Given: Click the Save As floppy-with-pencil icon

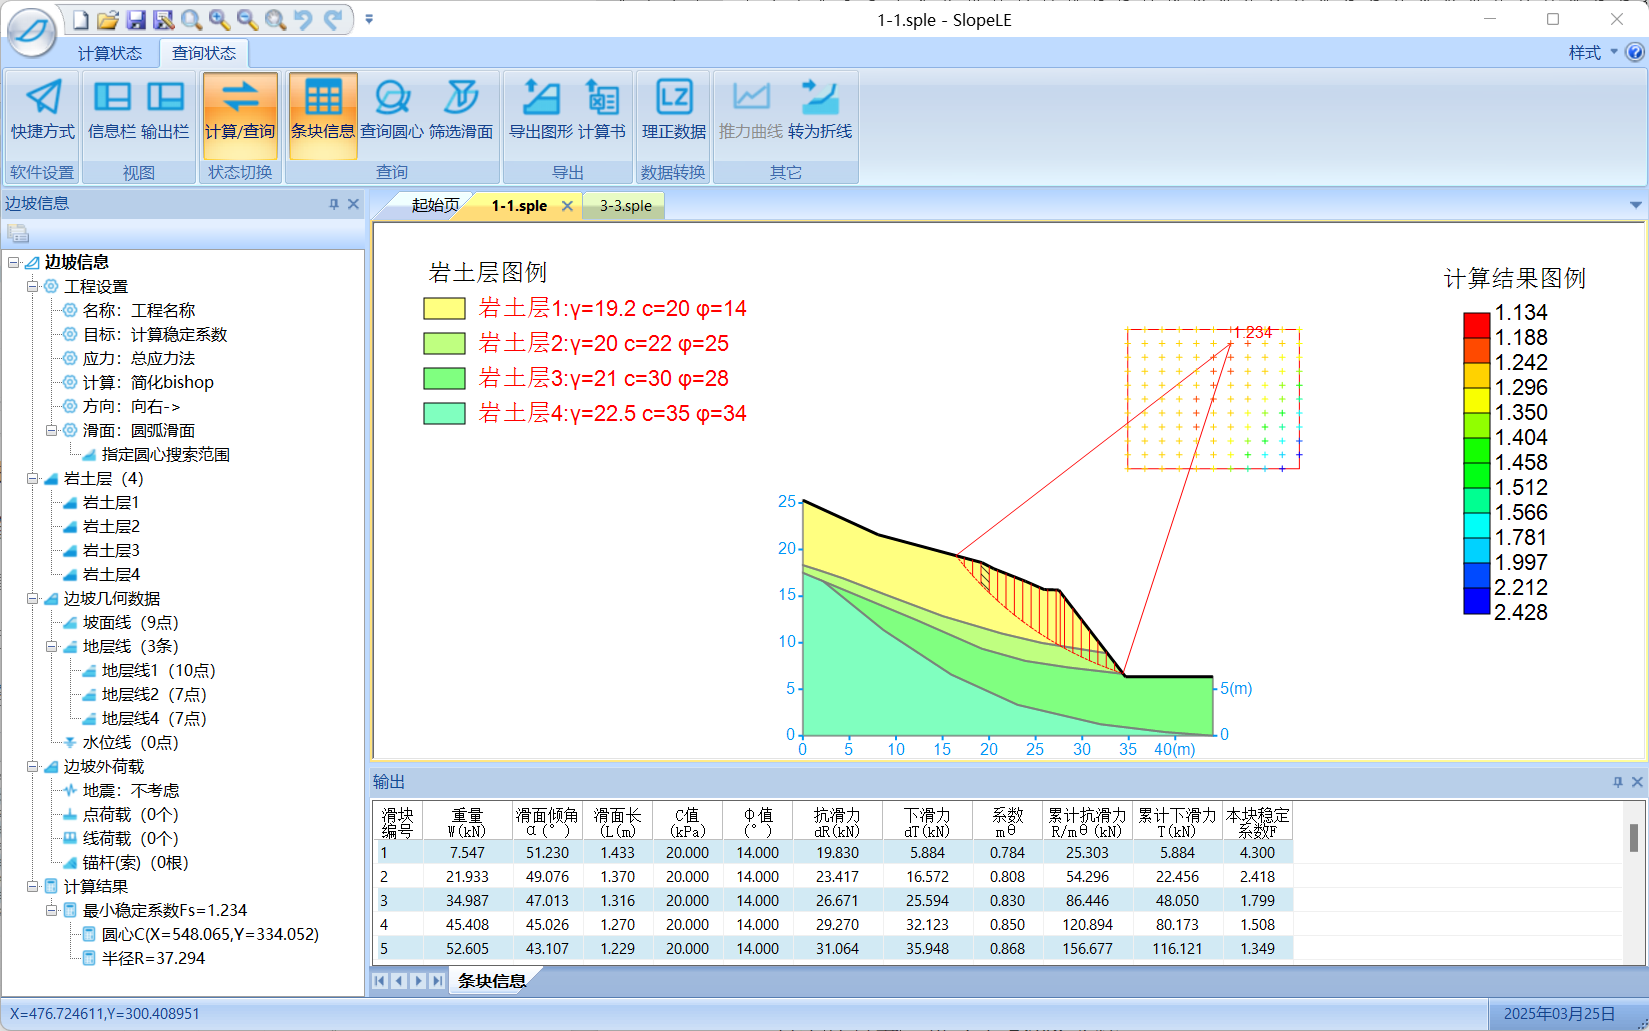Looking at the screenshot, I should [163, 19].
